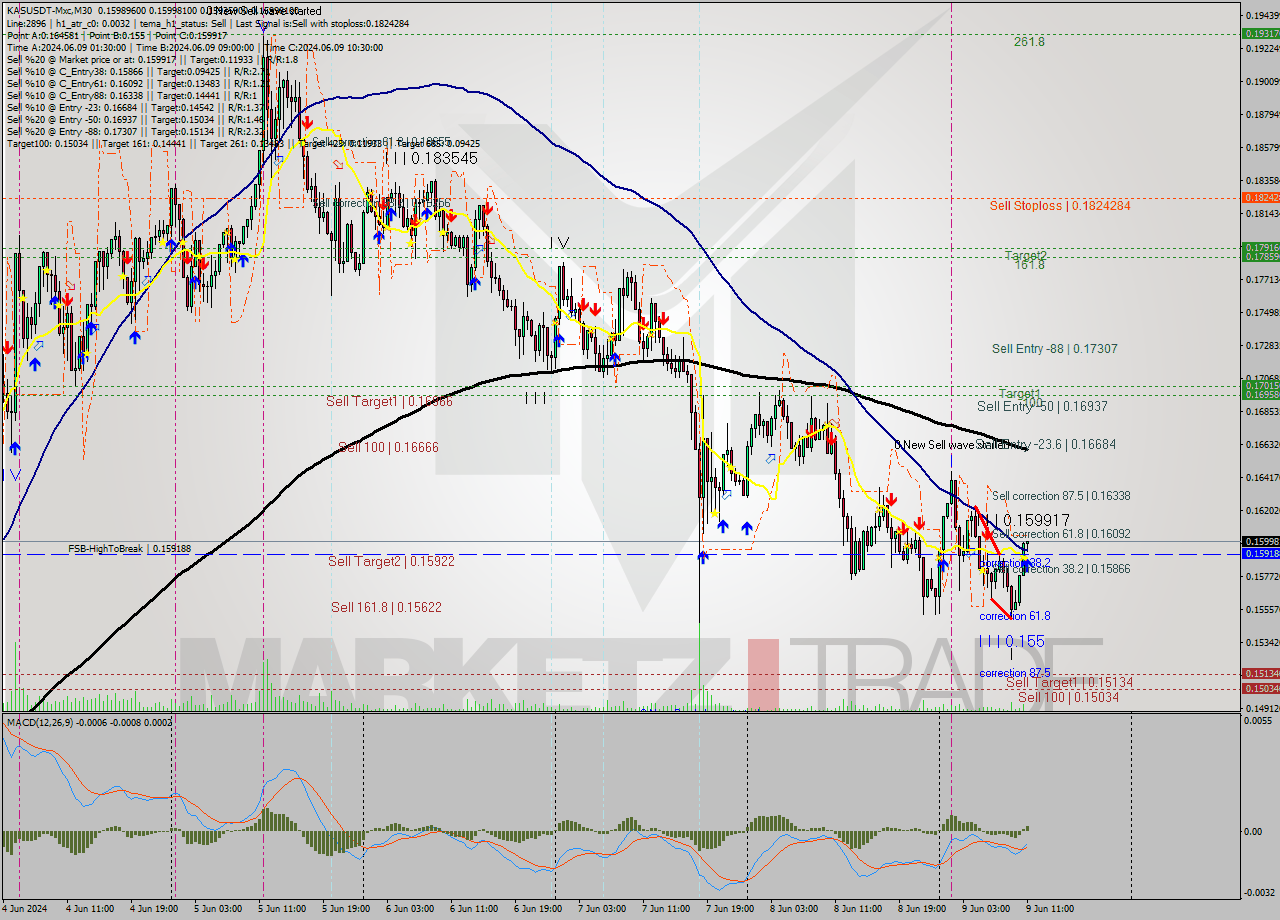Image resolution: width=1280 pixels, height=920 pixels.
Task: Select the Sell 100 | 0.15034 label
Action: pos(1068,697)
